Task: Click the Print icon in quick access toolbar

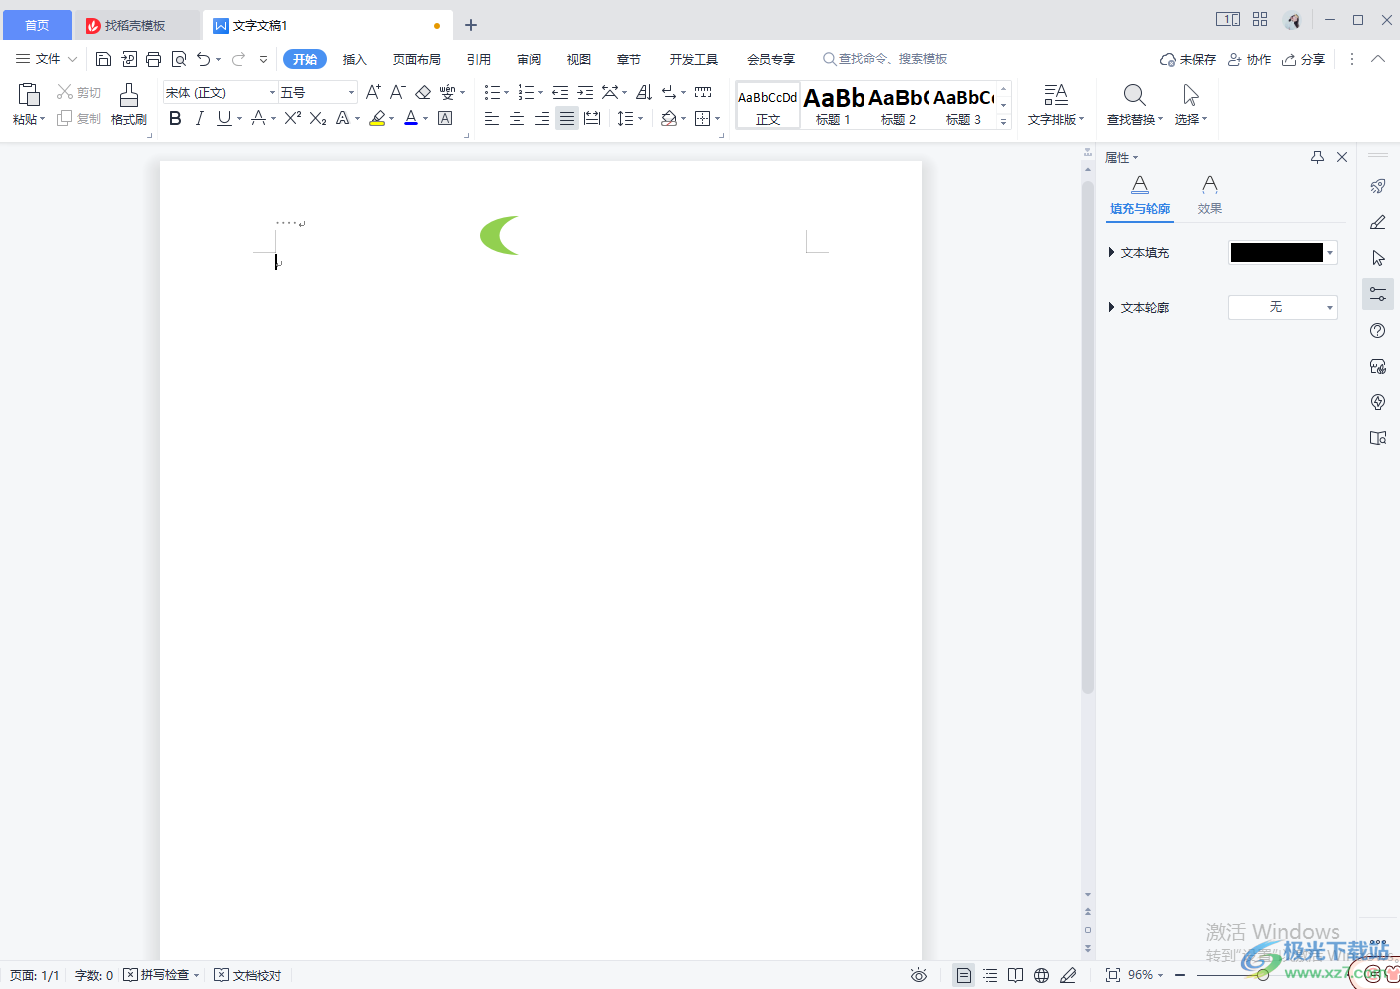Action: (x=153, y=59)
